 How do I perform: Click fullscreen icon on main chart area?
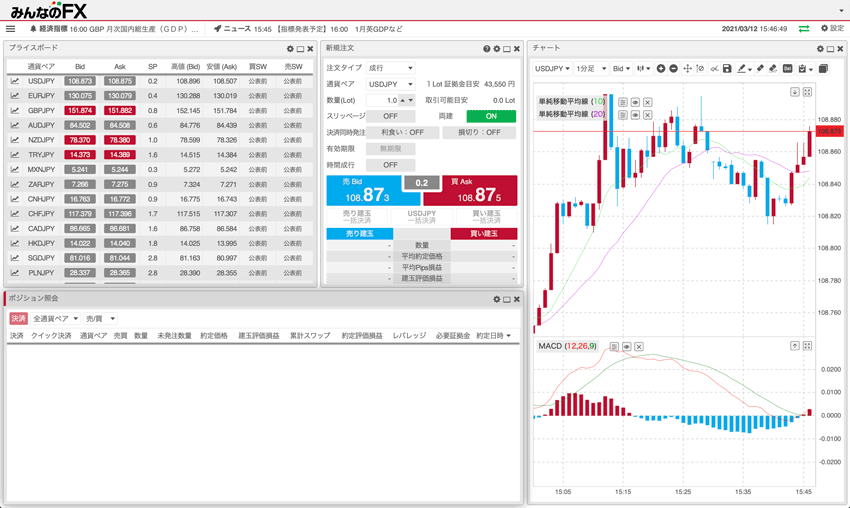click(807, 92)
